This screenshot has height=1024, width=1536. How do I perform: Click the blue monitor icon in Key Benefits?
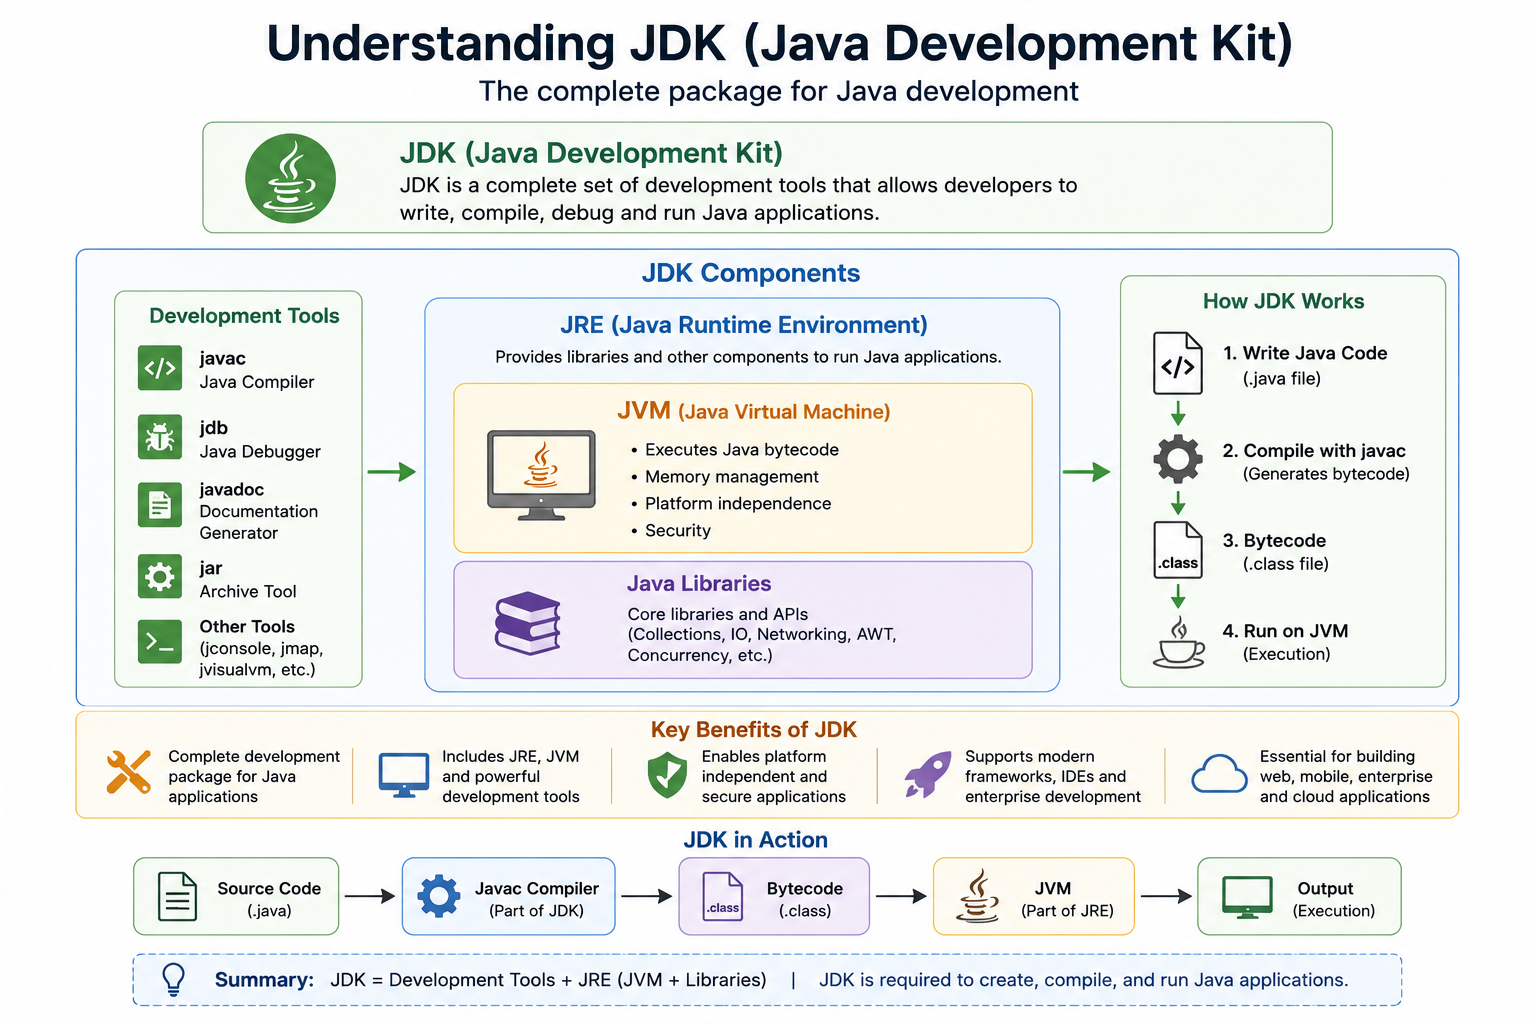click(404, 775)
